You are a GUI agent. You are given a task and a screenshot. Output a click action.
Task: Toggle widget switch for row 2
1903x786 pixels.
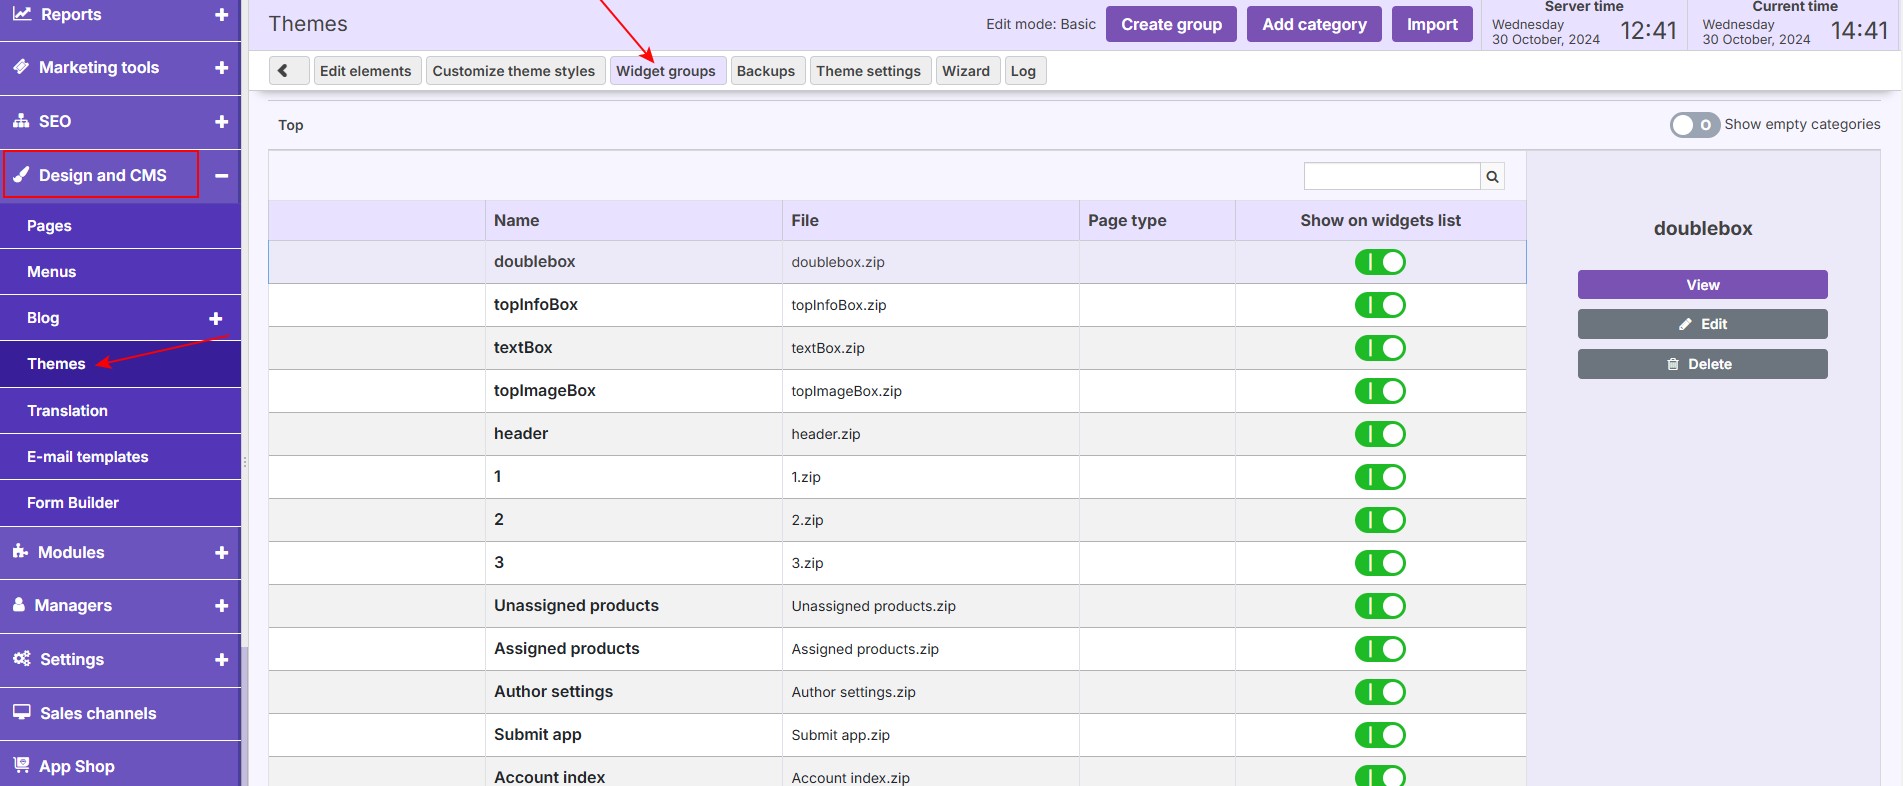pos(1380,520)
